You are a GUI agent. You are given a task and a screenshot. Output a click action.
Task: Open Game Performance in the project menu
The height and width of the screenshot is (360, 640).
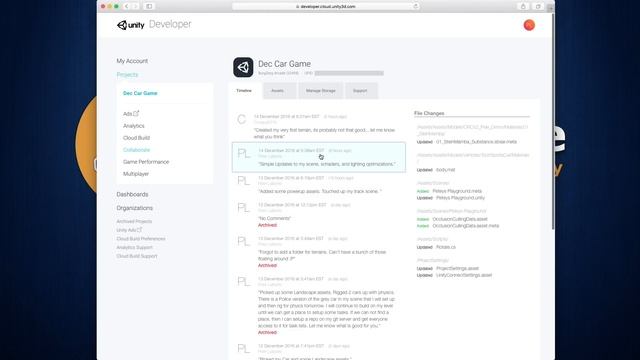(x=146, y=162)
